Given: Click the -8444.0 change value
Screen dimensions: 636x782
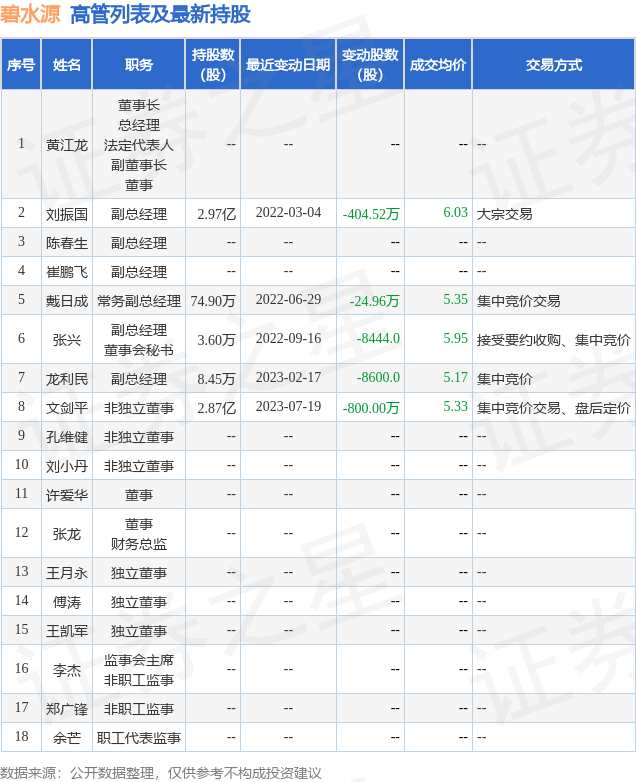Looking at the screenshot, I should [x=379, y=339].
